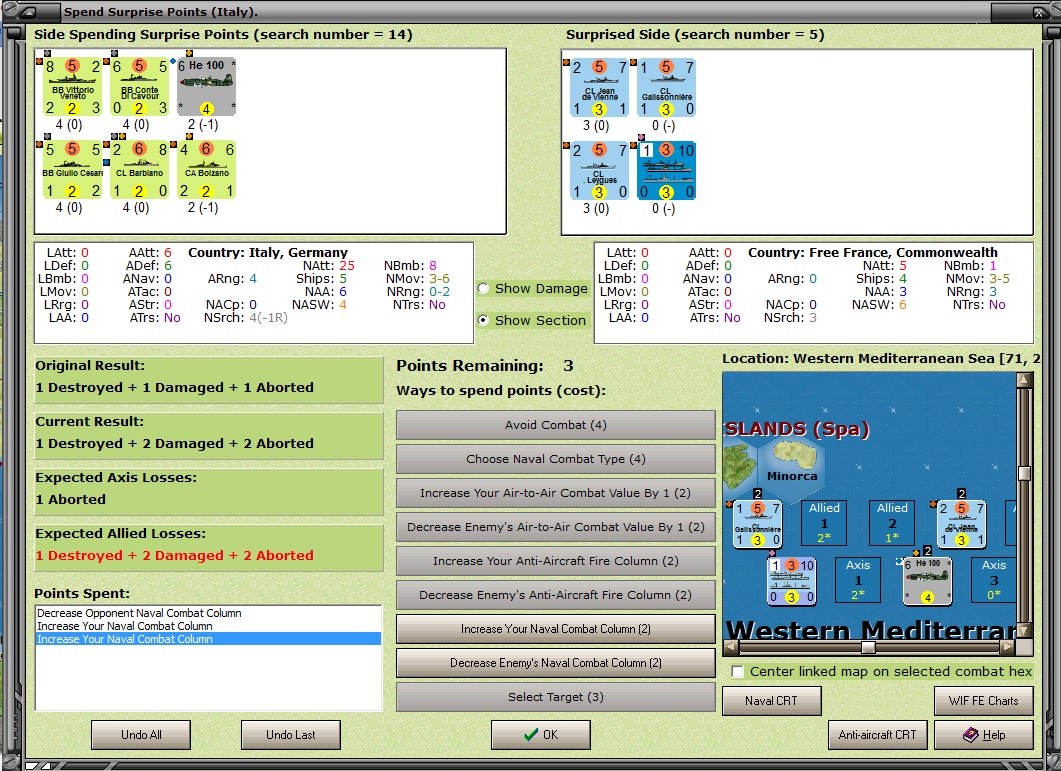Select the He 100 aircraft counter in attacker panel

tap(206, 87)
